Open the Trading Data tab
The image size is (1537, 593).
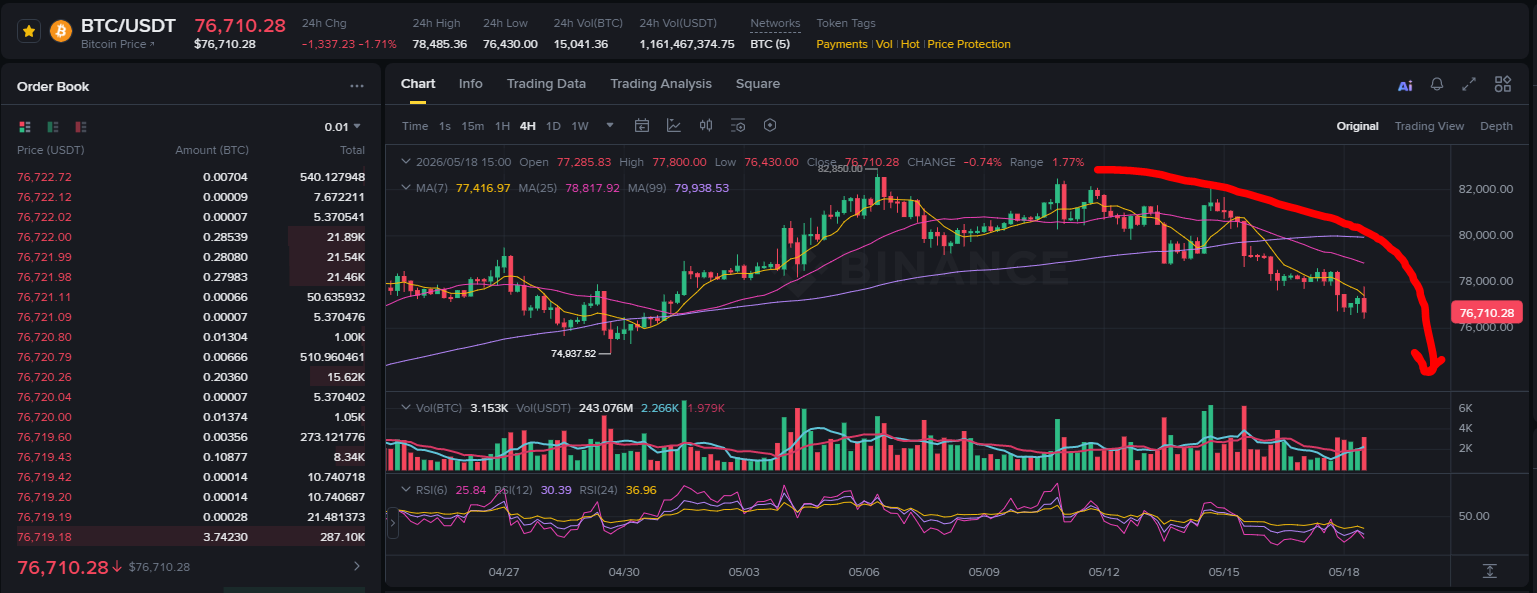click(546, 84)
